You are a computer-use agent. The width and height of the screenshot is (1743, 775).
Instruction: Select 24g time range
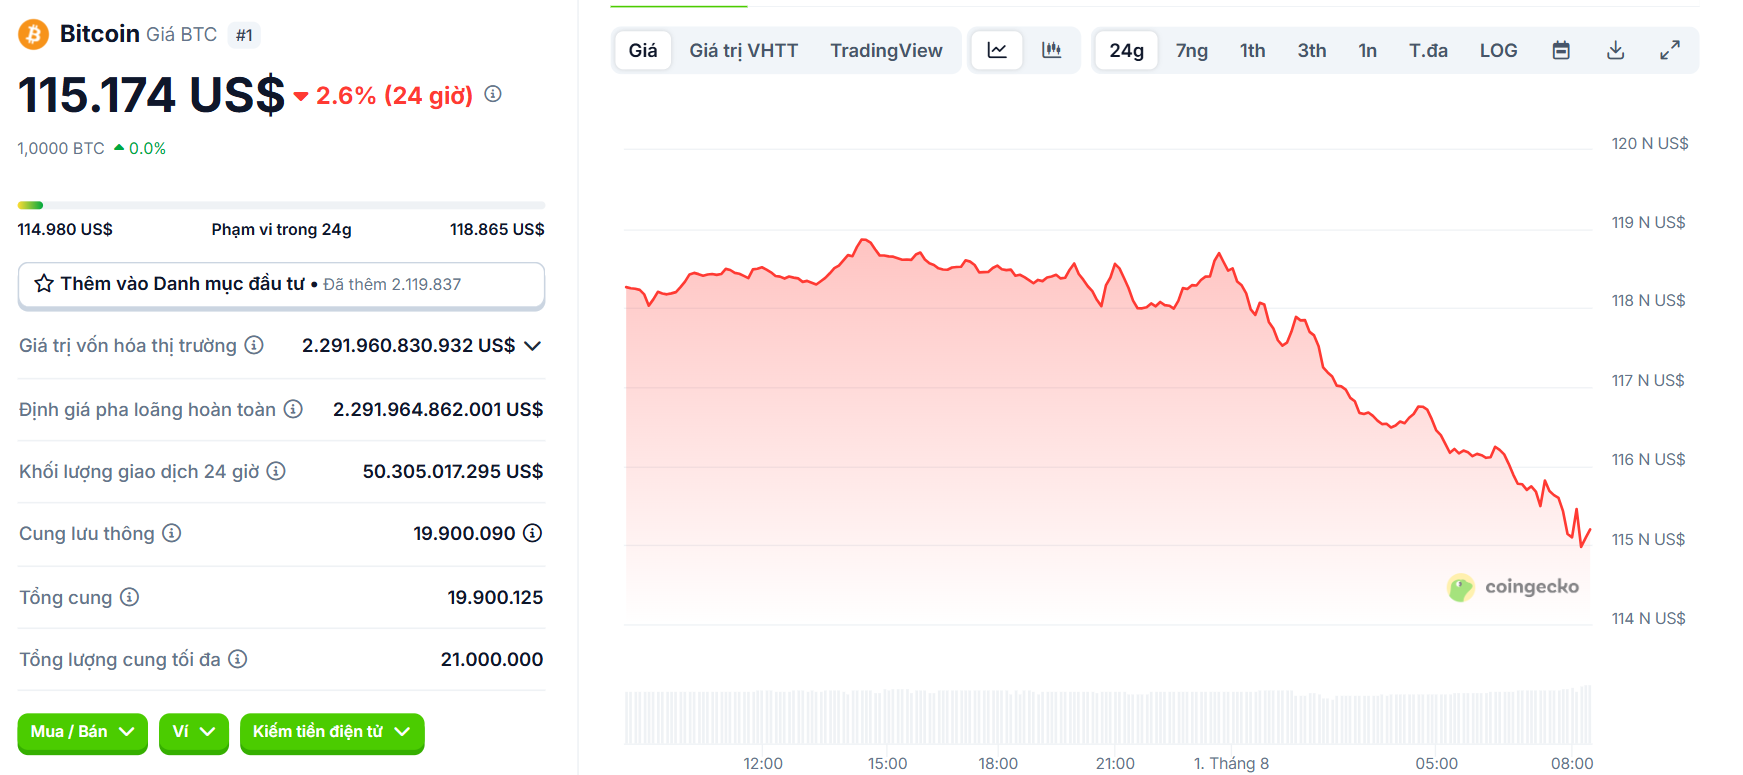point(1126,50)
